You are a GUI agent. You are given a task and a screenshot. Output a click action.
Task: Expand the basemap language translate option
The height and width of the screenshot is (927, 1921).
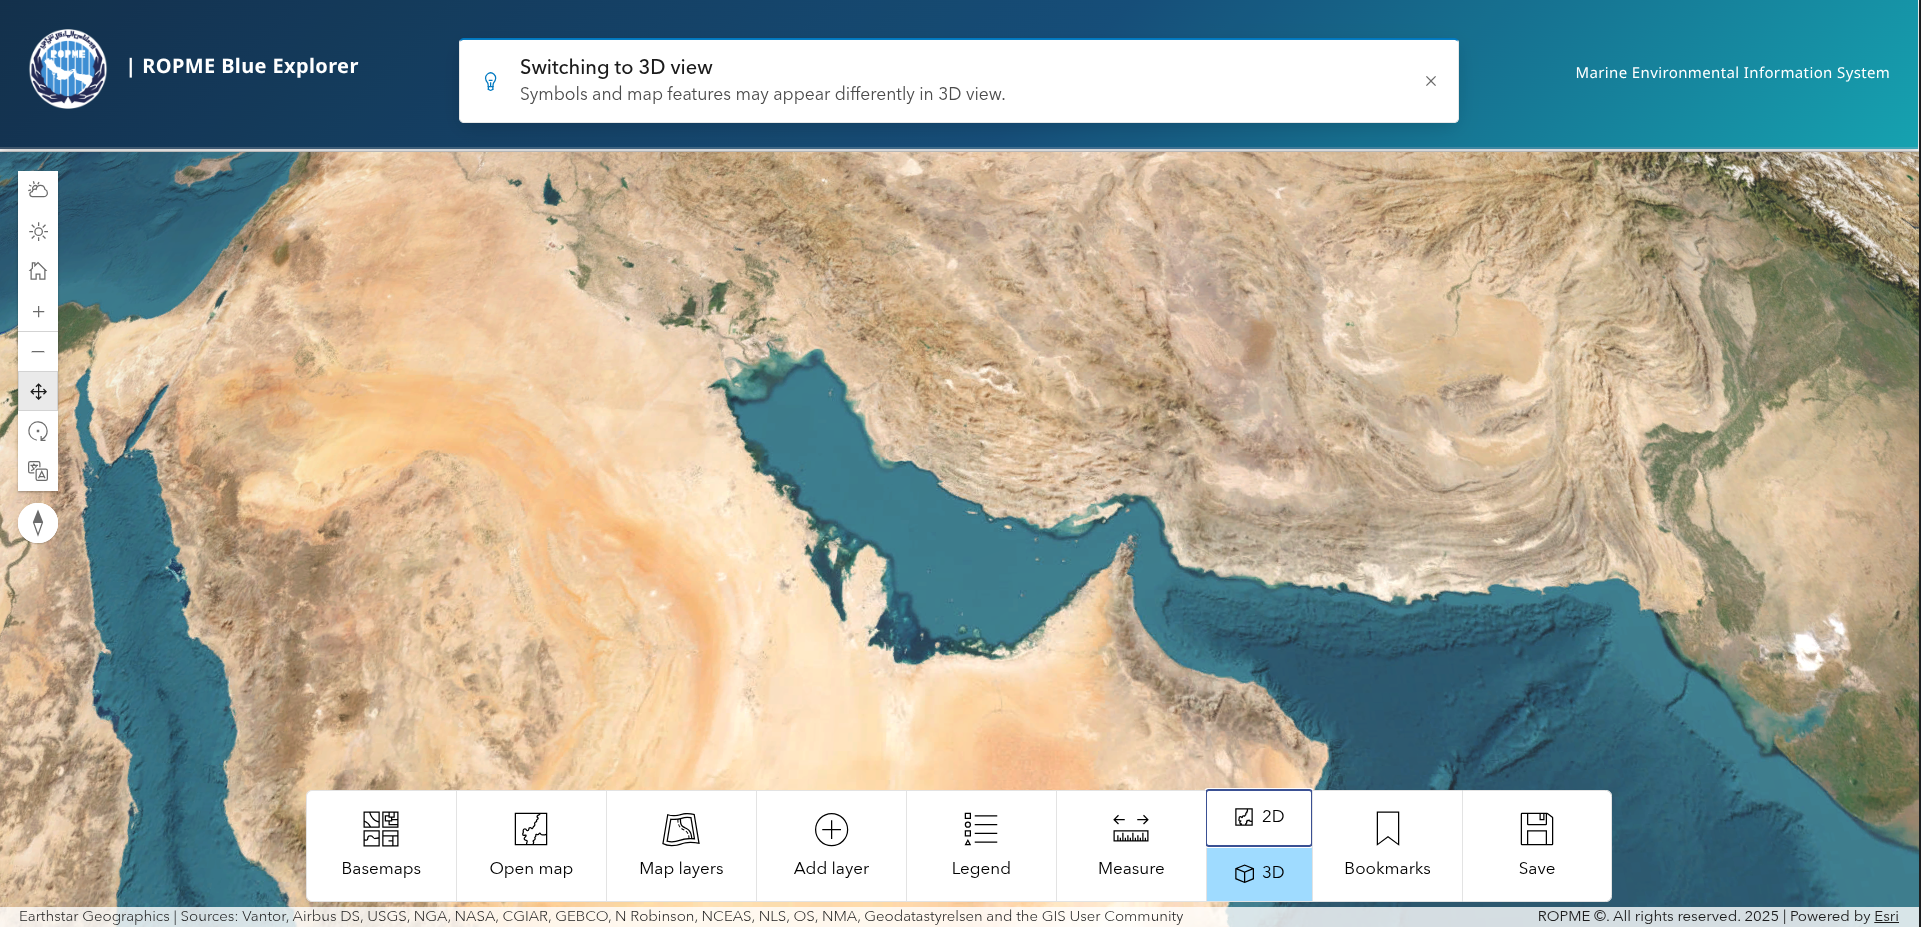pos(38,471)
